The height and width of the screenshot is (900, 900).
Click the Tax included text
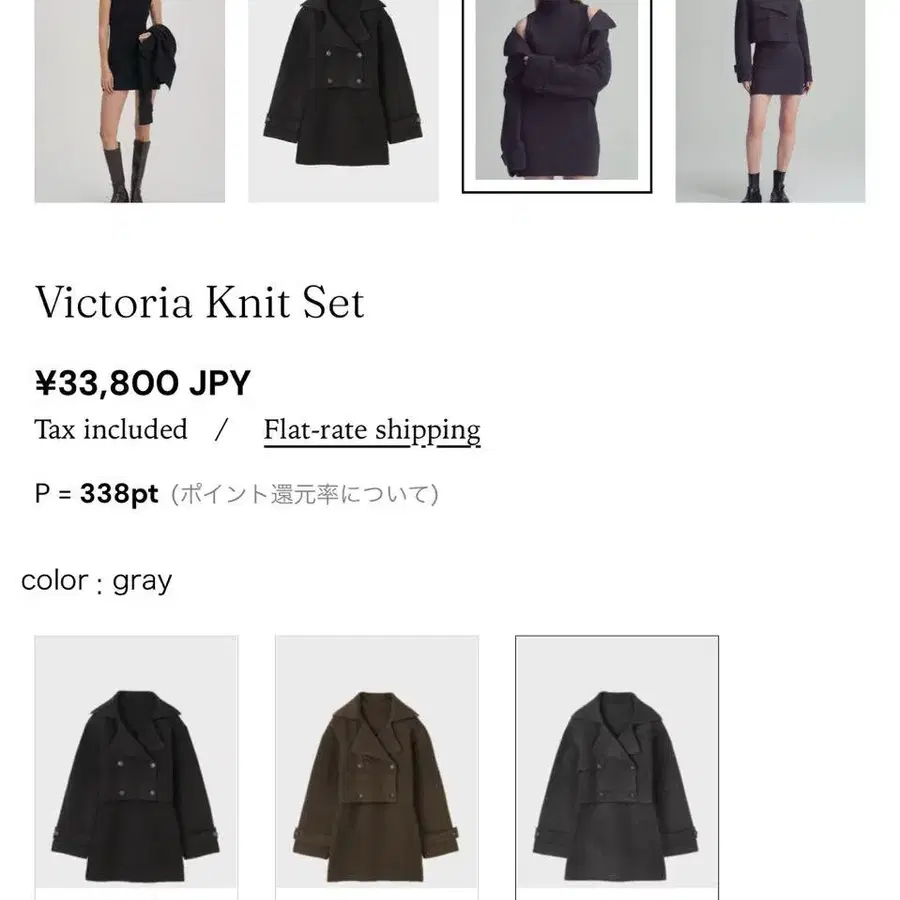pos(111,429)
